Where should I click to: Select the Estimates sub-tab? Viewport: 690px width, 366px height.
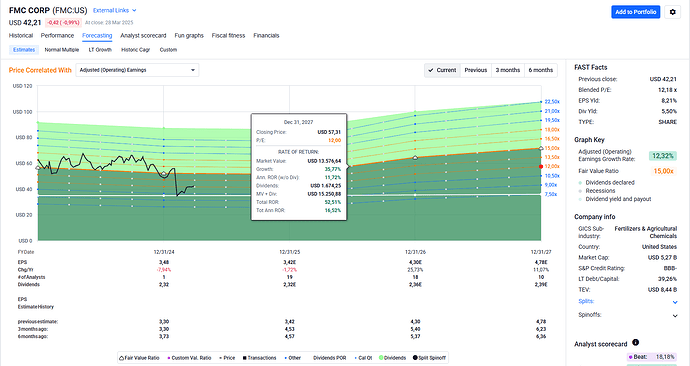tap(24, 50)
